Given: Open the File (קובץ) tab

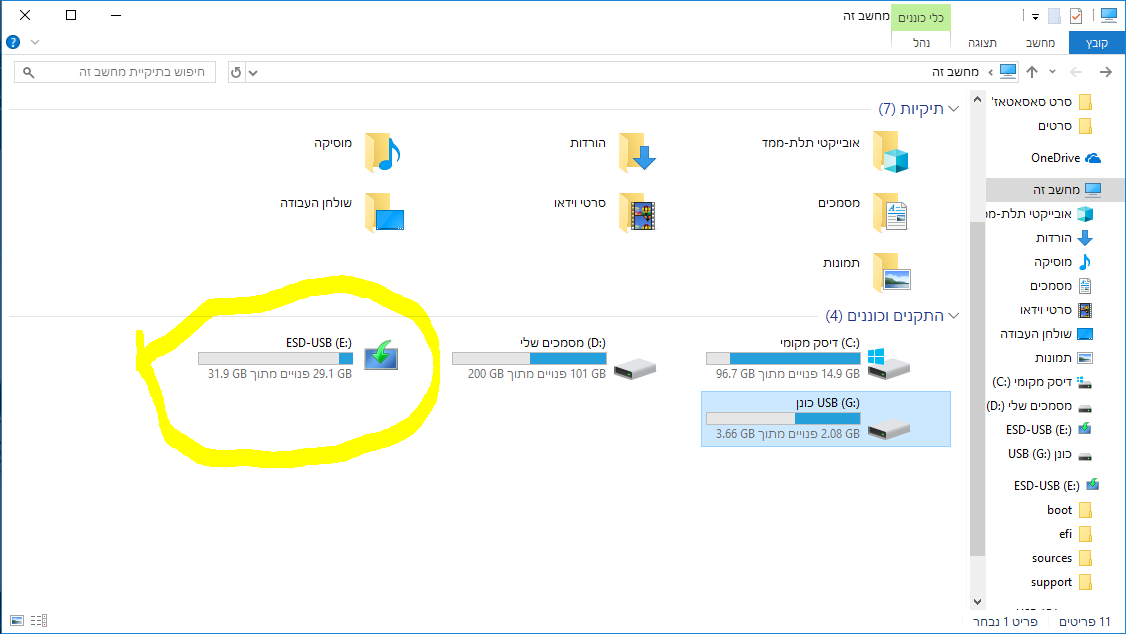Looking at the screenshot, I should (x=1097, y=43).
